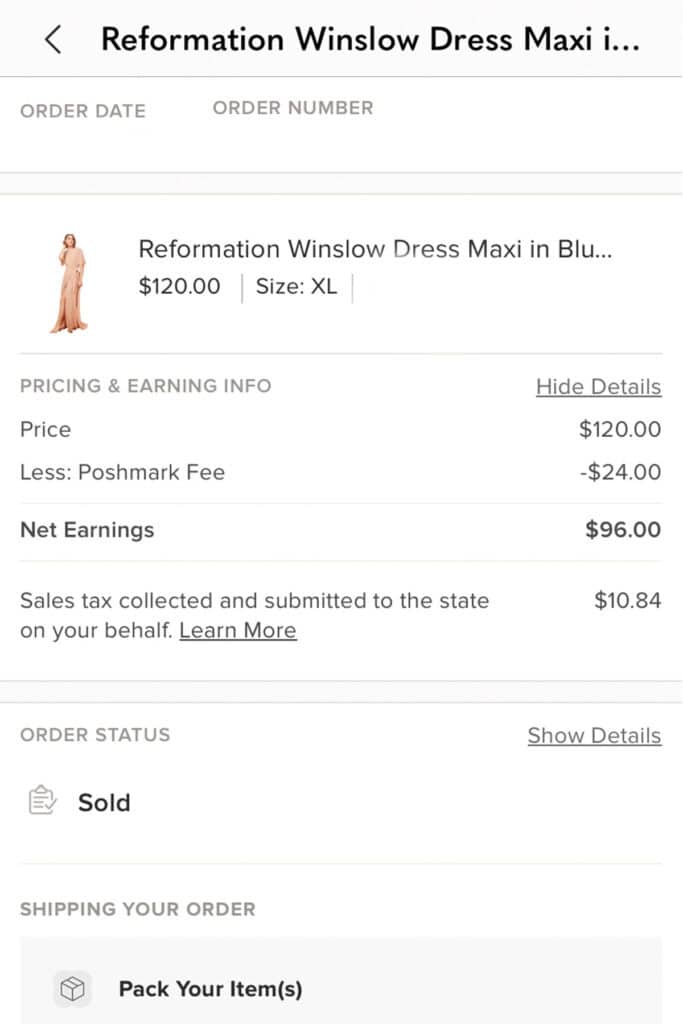Image resolution: width=683 pixels, height=1024 pixels.
Task: Tap the ORDER NUMBER field label
Action: coord(293,108)
